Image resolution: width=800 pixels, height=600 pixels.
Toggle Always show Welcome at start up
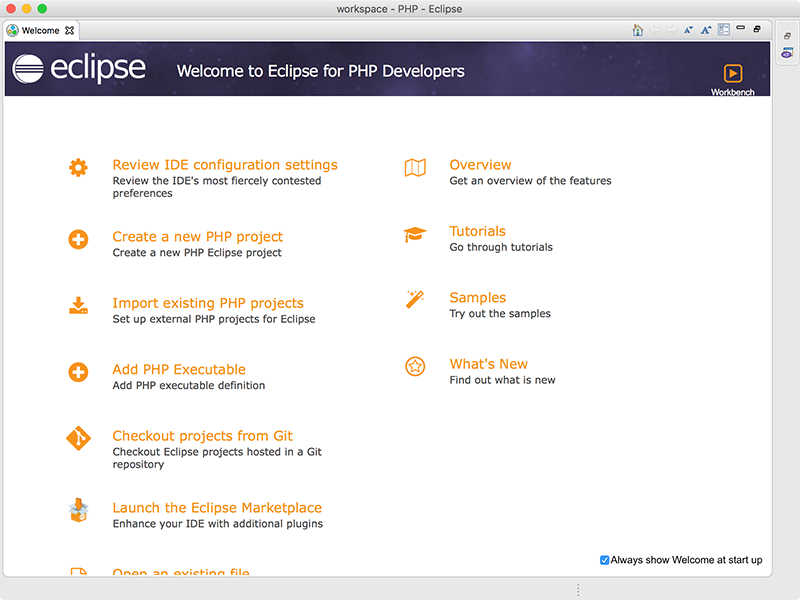603,560
